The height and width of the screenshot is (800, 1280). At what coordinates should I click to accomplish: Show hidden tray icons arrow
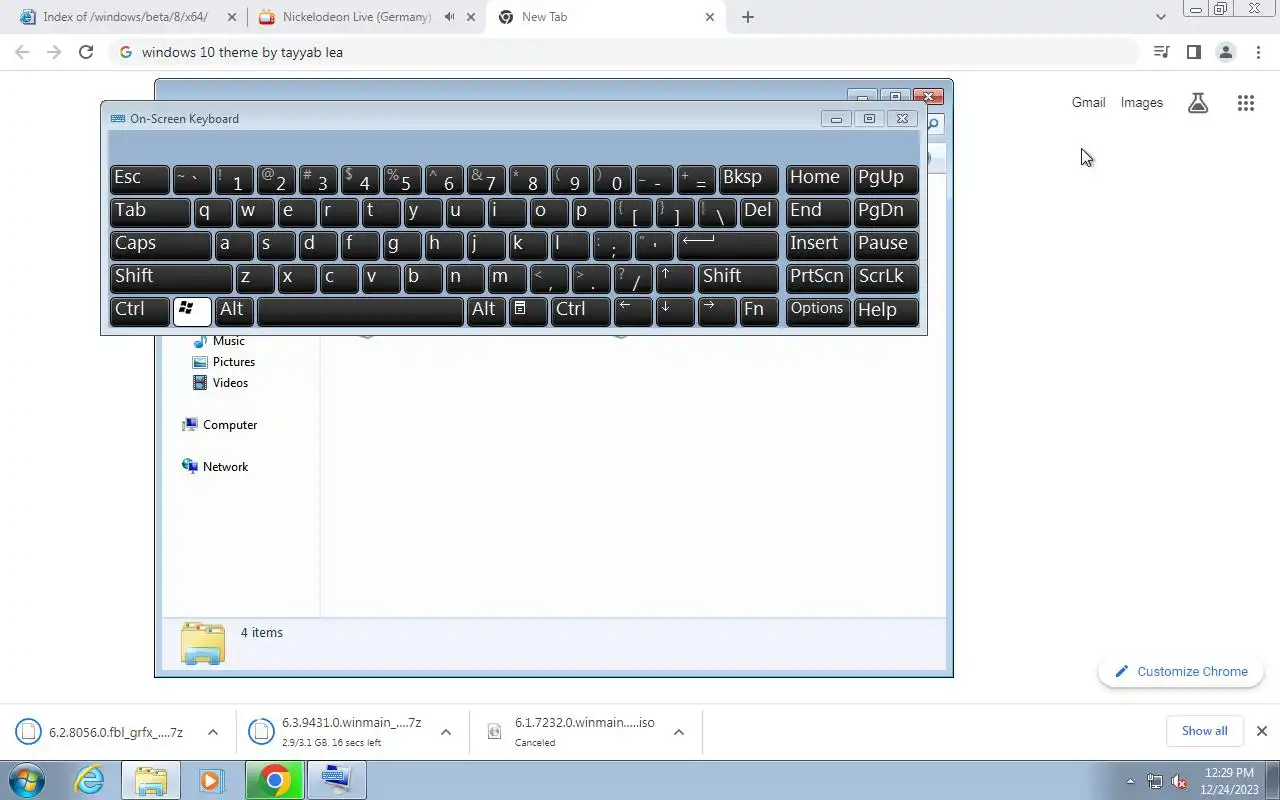pyautogui.click(x=1130, y=782)
